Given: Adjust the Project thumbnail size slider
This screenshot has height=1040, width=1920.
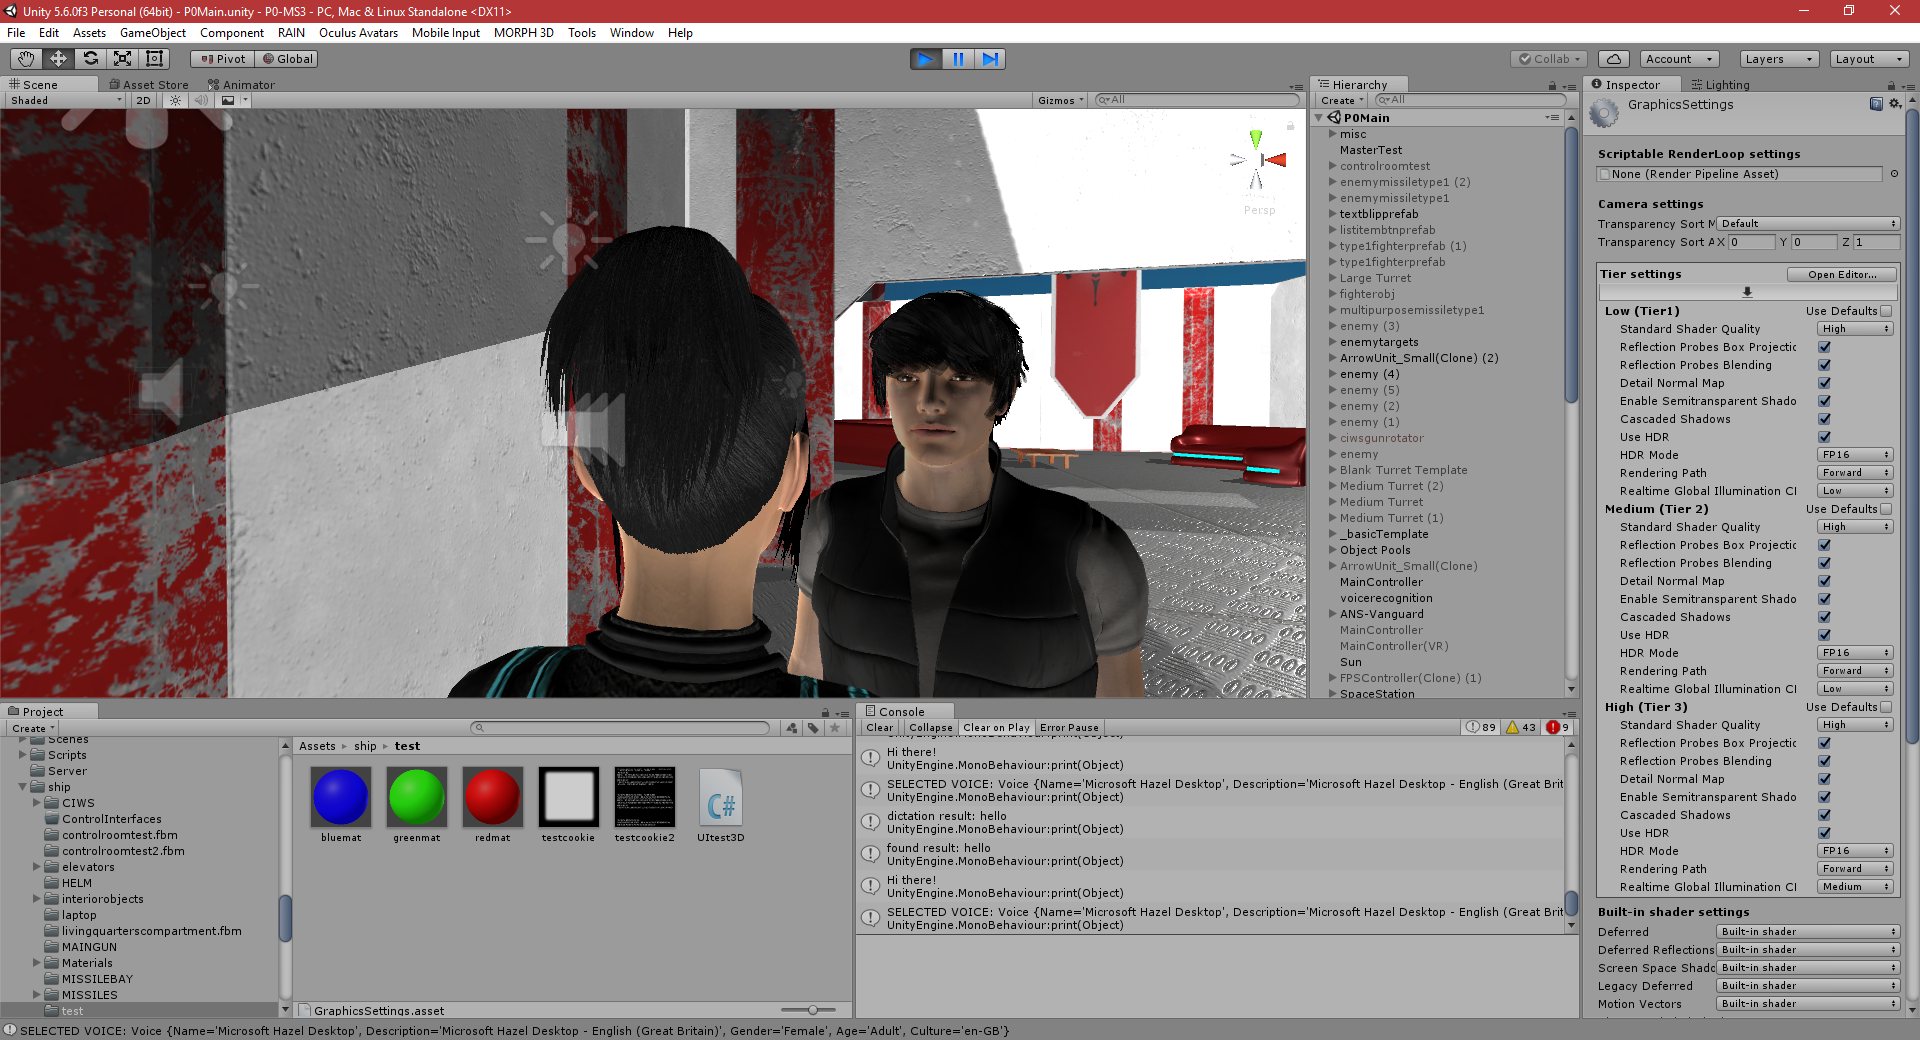Looking at the screenshot, I should point(813,1010).
